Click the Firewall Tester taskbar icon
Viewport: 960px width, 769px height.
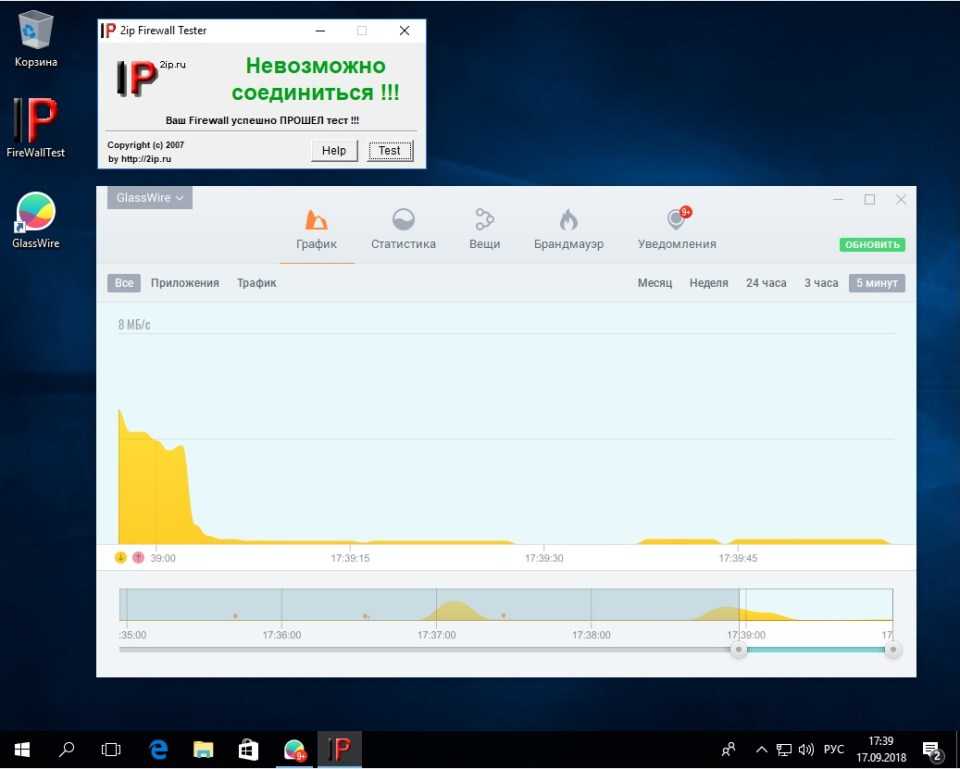pyautogui.click(x=339, y=749)
